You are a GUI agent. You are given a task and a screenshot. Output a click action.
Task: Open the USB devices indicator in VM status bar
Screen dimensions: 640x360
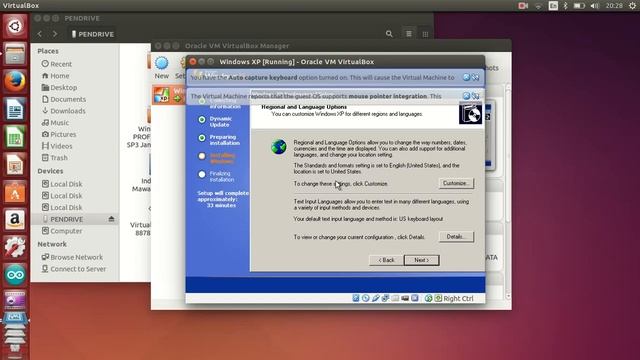pyautogui.click(x=376, y=298)
